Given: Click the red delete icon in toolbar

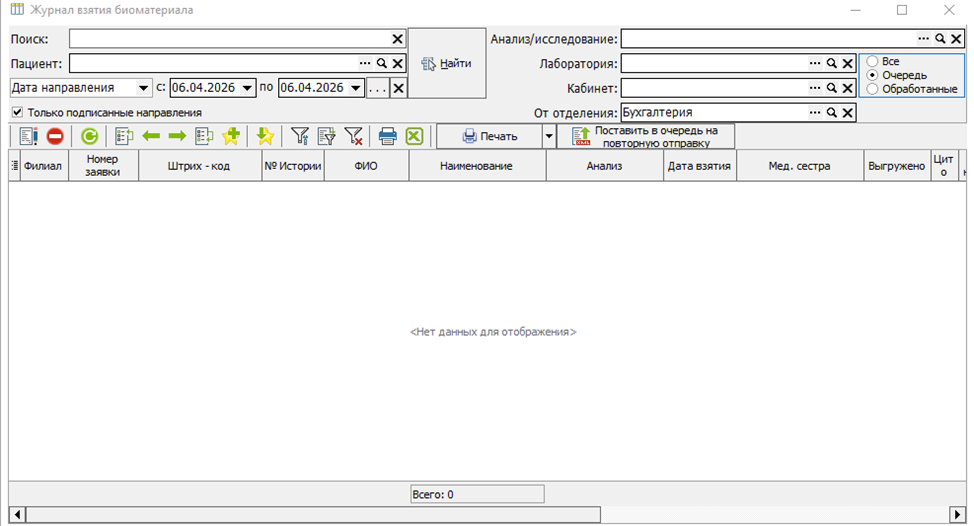Looking at the screenshot, I should (55, 137).
